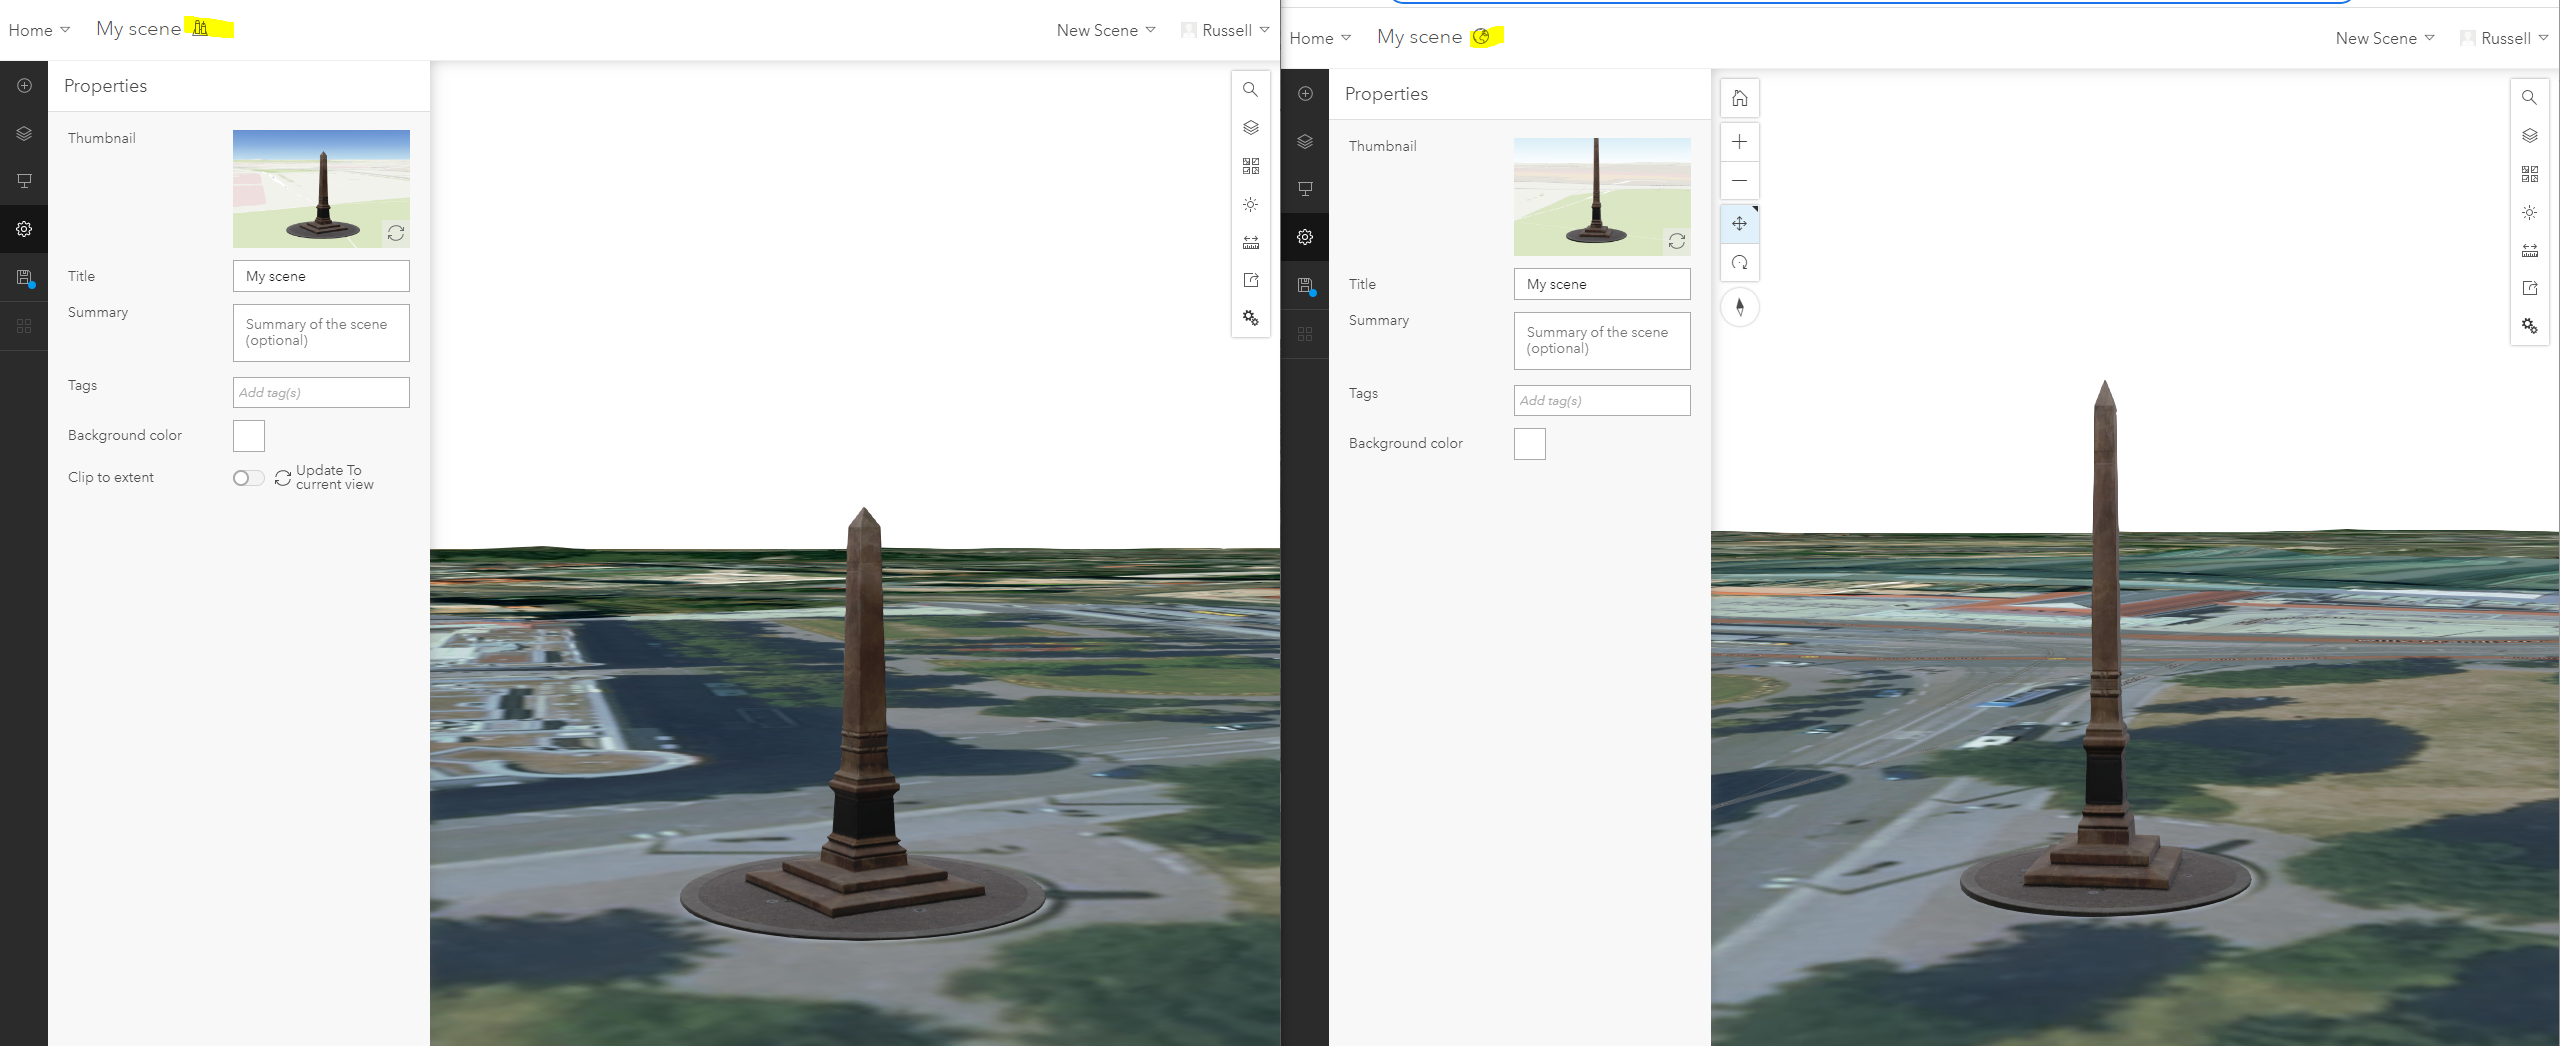Toggle the Clip to extent switch

[x=247, y=478]
